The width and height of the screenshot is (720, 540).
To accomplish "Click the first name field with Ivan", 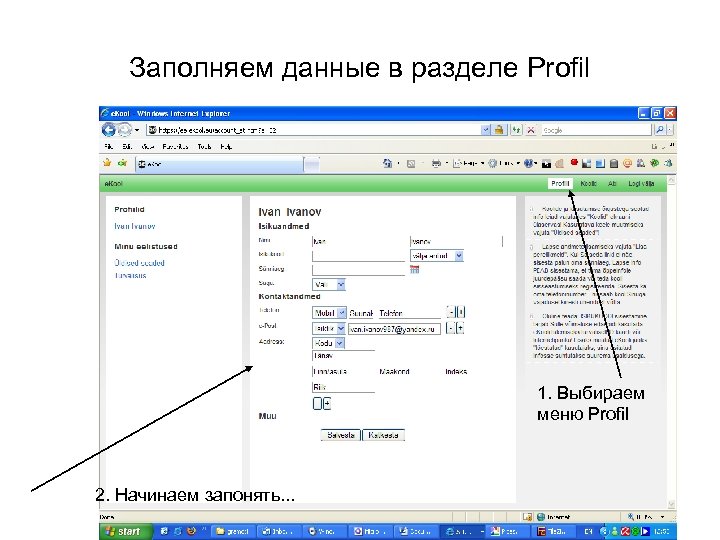I will pos(358,241).
